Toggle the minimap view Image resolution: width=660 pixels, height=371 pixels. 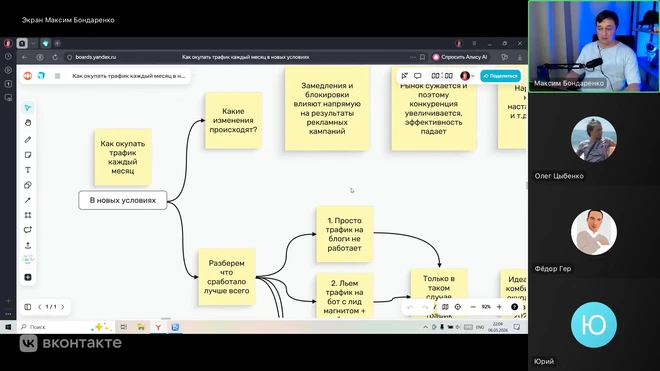445,307
